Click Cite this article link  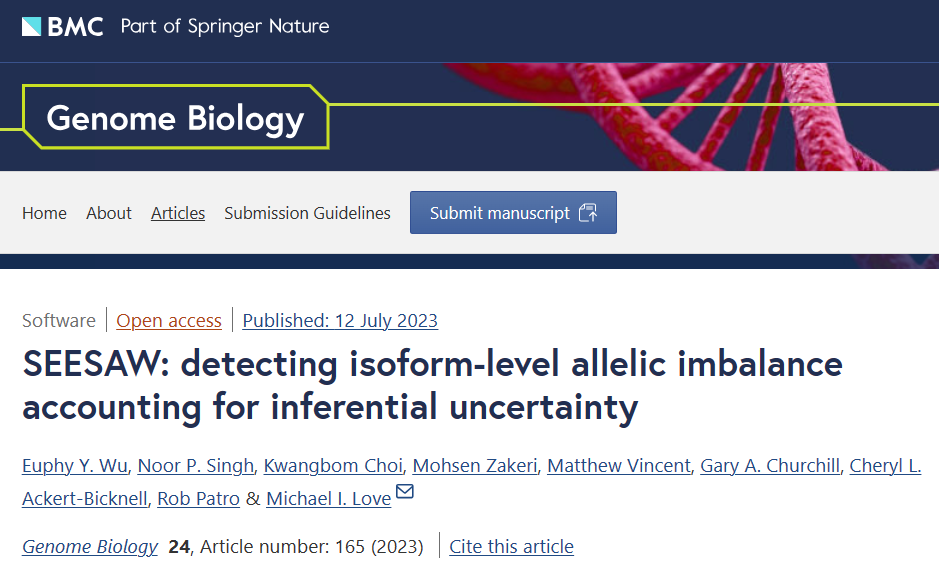[511, 546]
